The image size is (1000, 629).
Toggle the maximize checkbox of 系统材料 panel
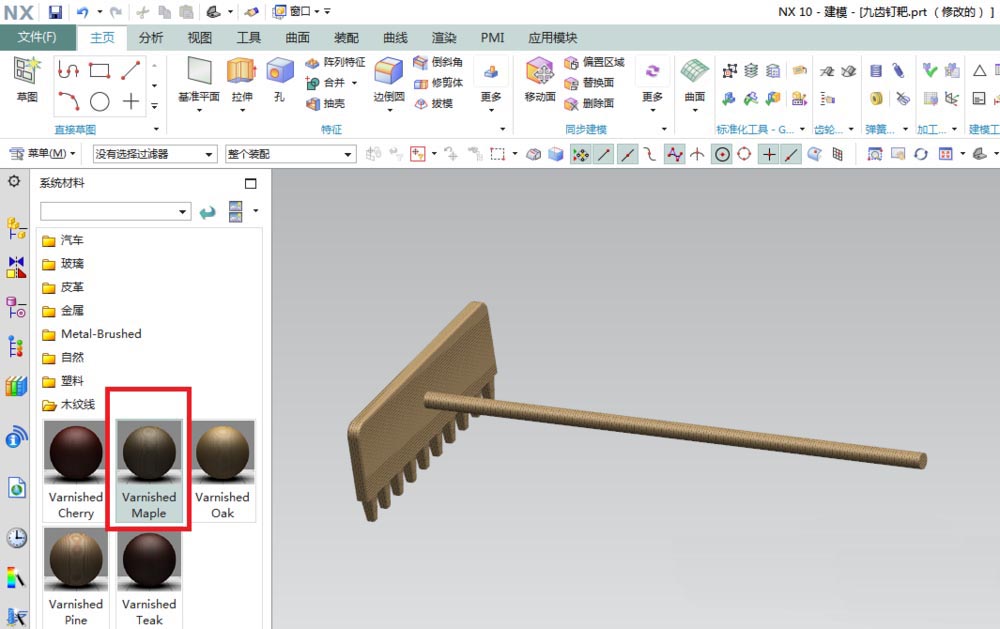click(250, 183)
